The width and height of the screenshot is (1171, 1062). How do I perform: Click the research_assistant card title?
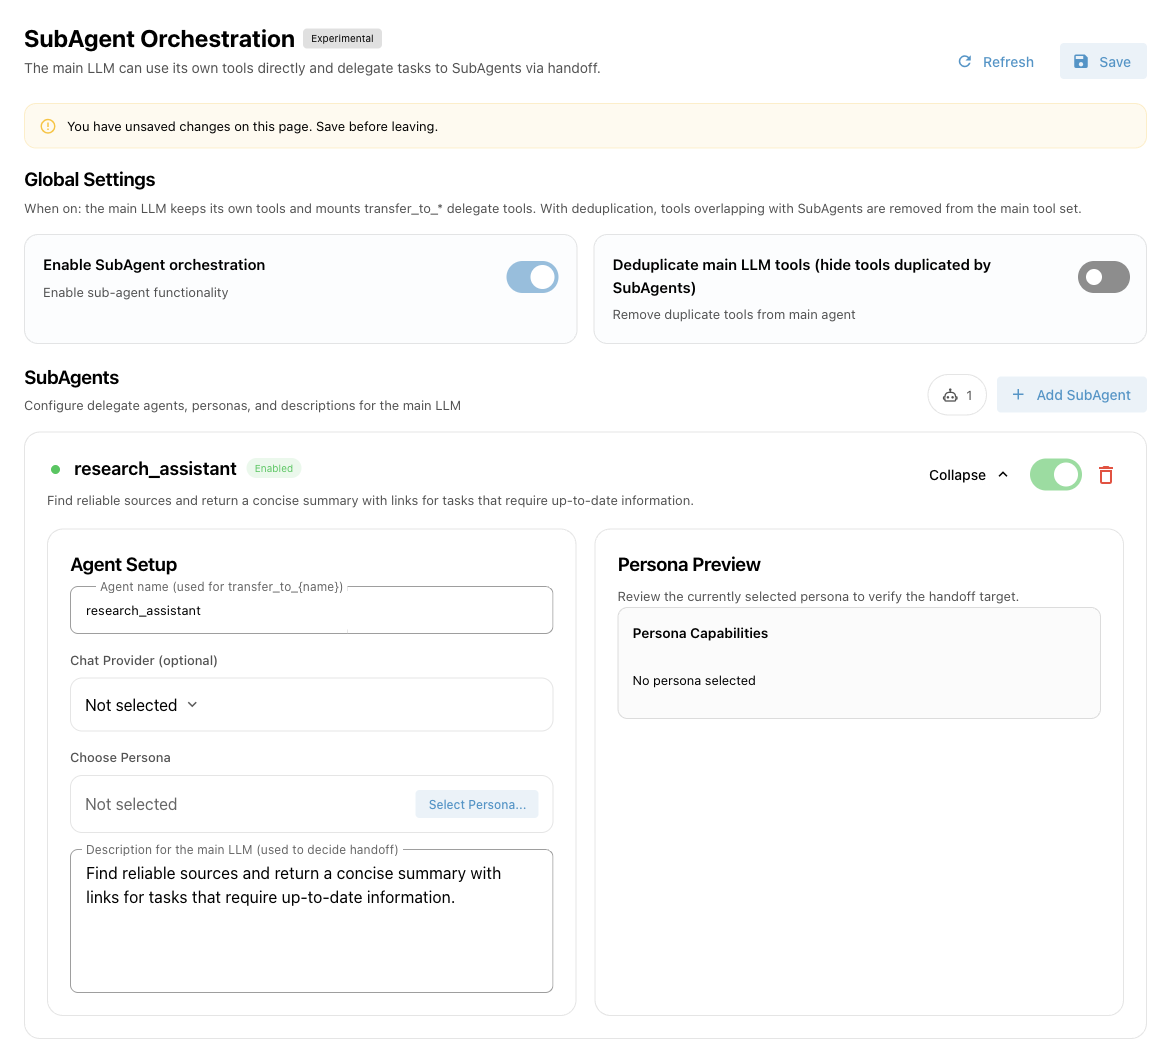coord(155,469)
